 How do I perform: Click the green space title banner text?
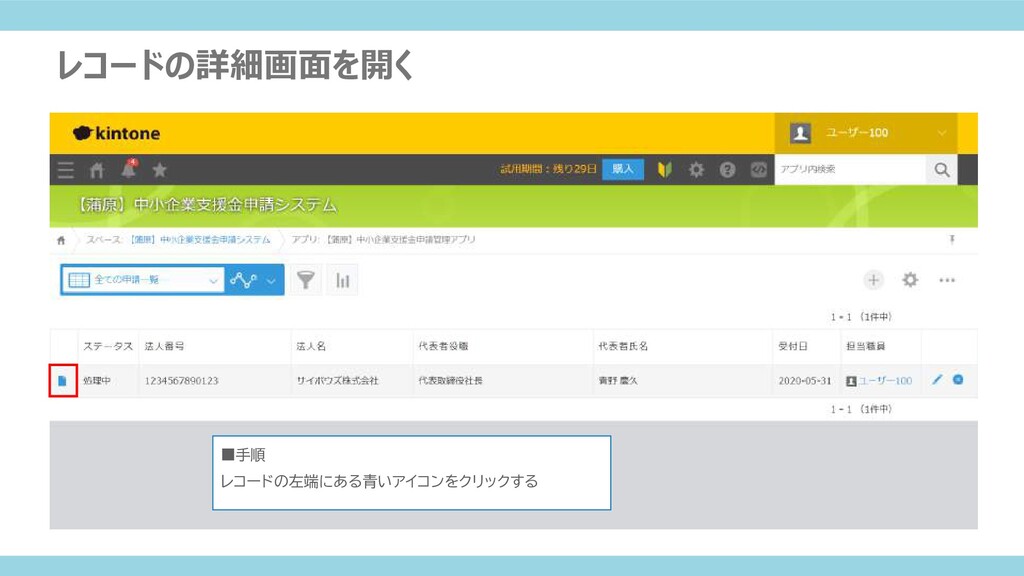206,205
